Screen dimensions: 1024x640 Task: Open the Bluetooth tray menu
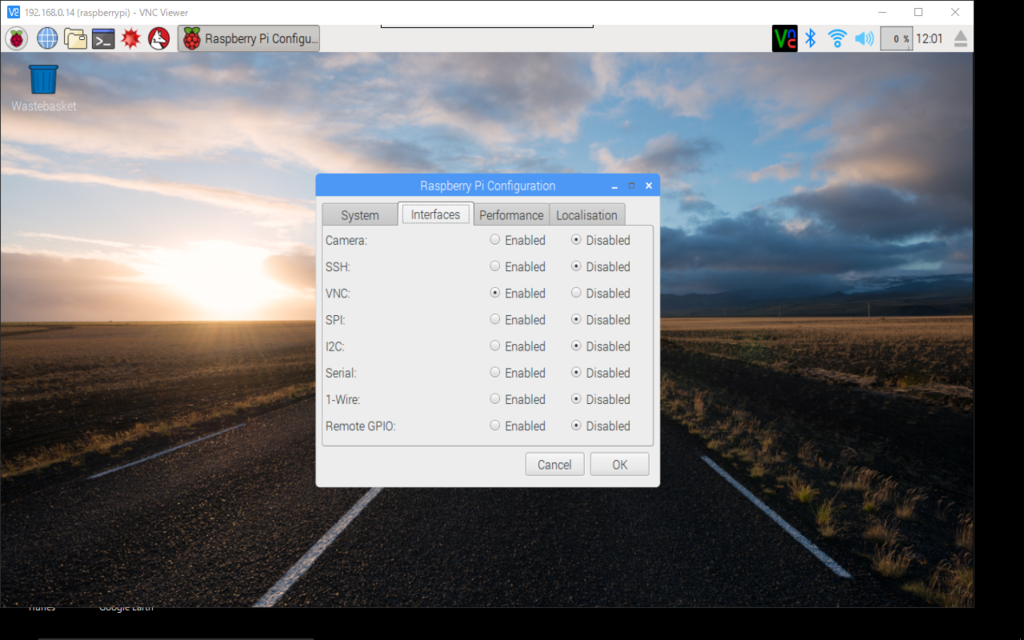tap(810, 39)
